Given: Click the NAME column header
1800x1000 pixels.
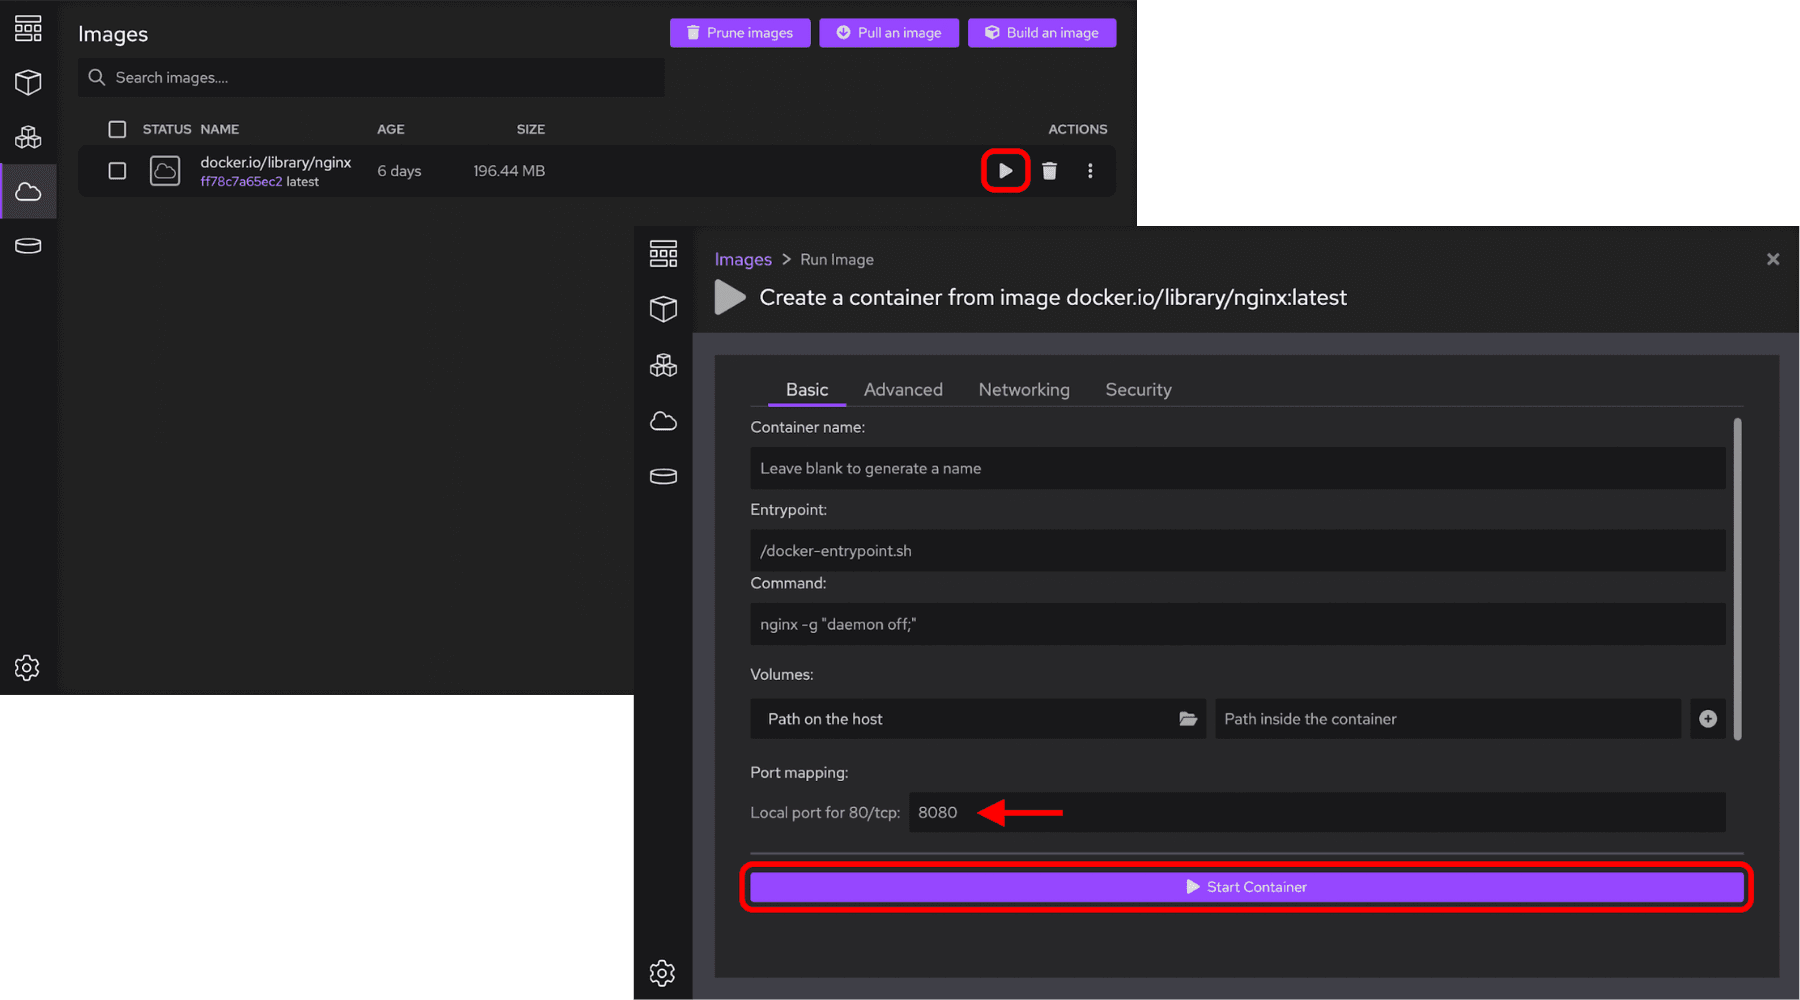Looking at the screenshot, I should (220, 129).
